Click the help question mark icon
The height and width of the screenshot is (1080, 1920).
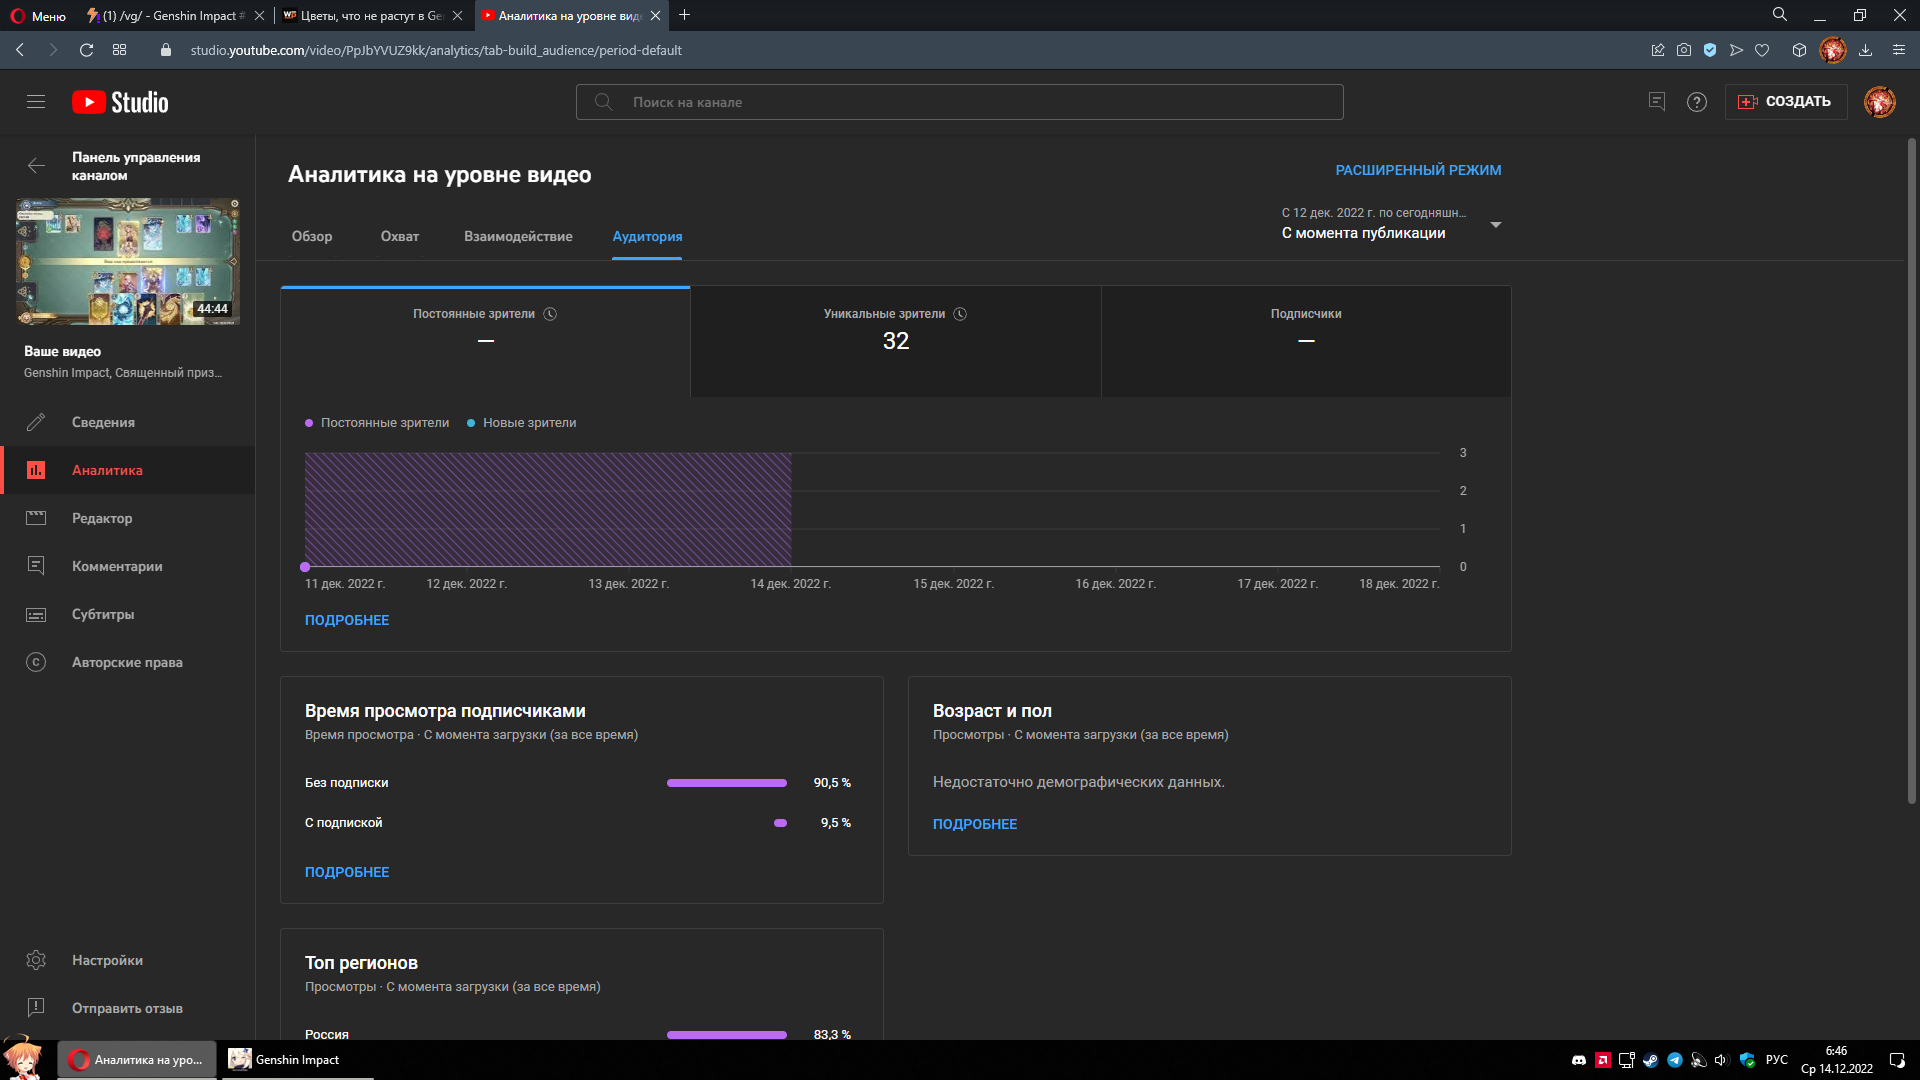click(1696, 102)
